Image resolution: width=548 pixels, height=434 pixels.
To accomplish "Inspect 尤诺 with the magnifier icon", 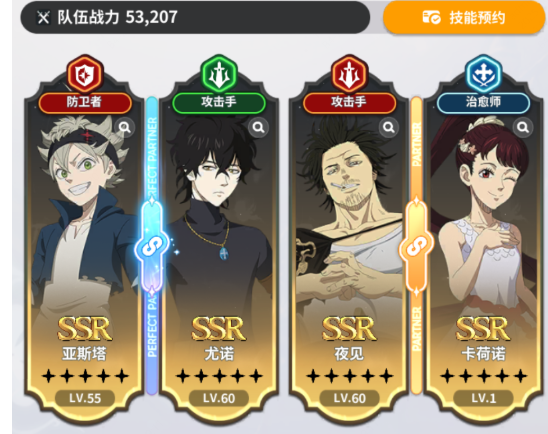I will (258, 127).
